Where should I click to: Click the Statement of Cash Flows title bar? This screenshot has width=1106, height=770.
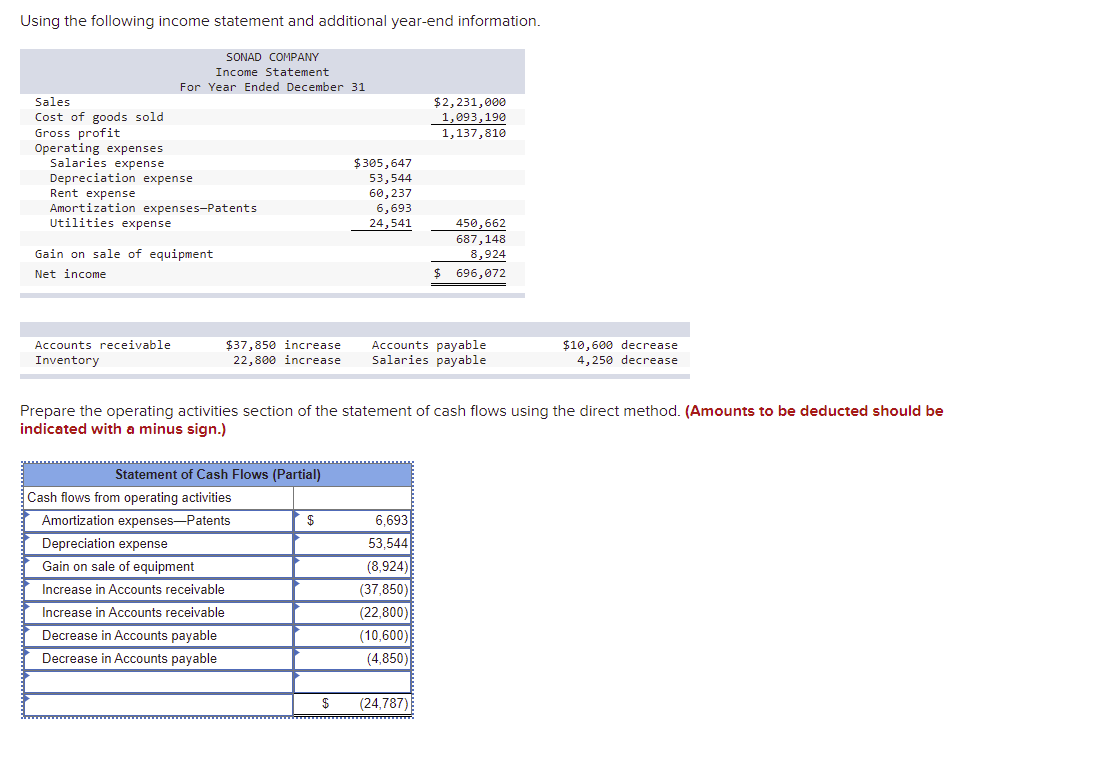click(217, 474)
